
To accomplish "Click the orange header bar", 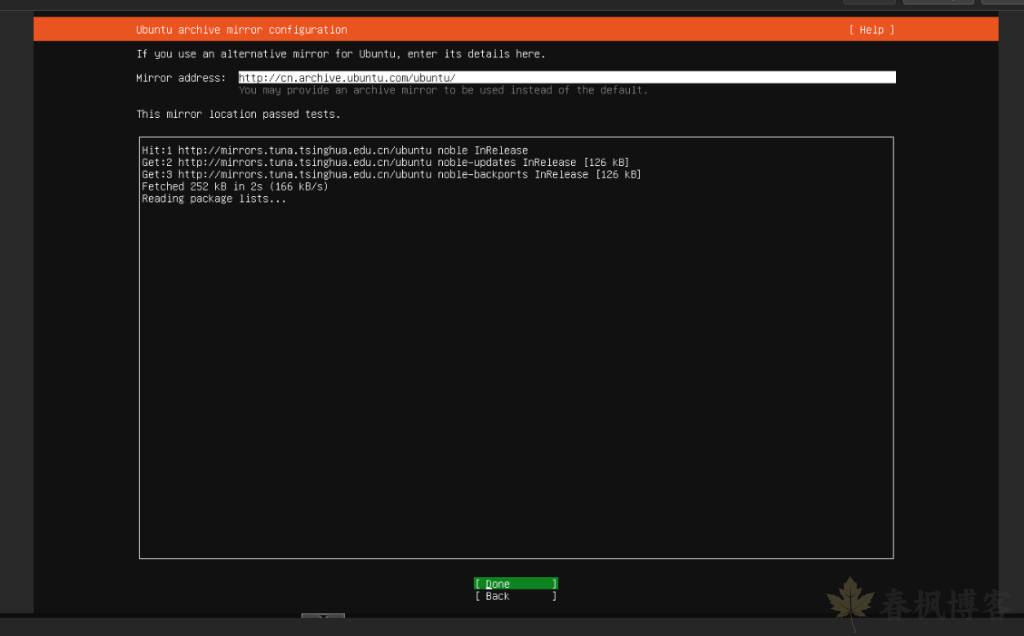I will (x=600, y=30).
